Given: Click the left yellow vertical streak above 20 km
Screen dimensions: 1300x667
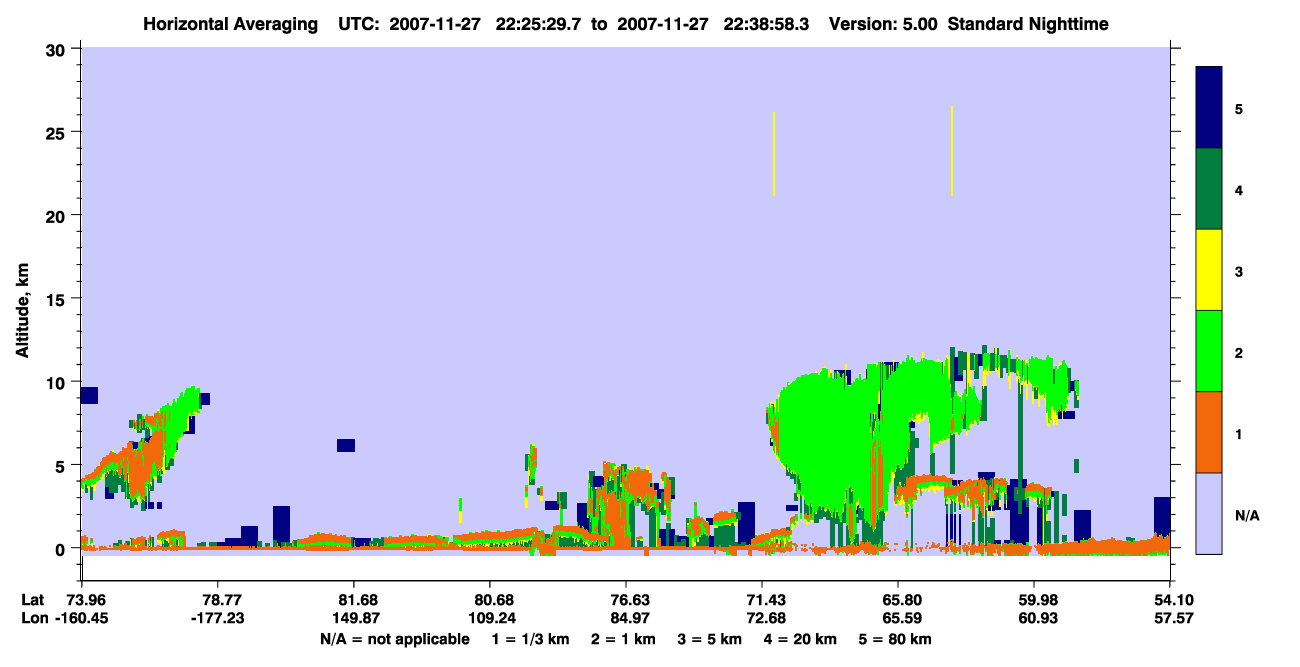Looking at the screenshot, I should [774, 153].
